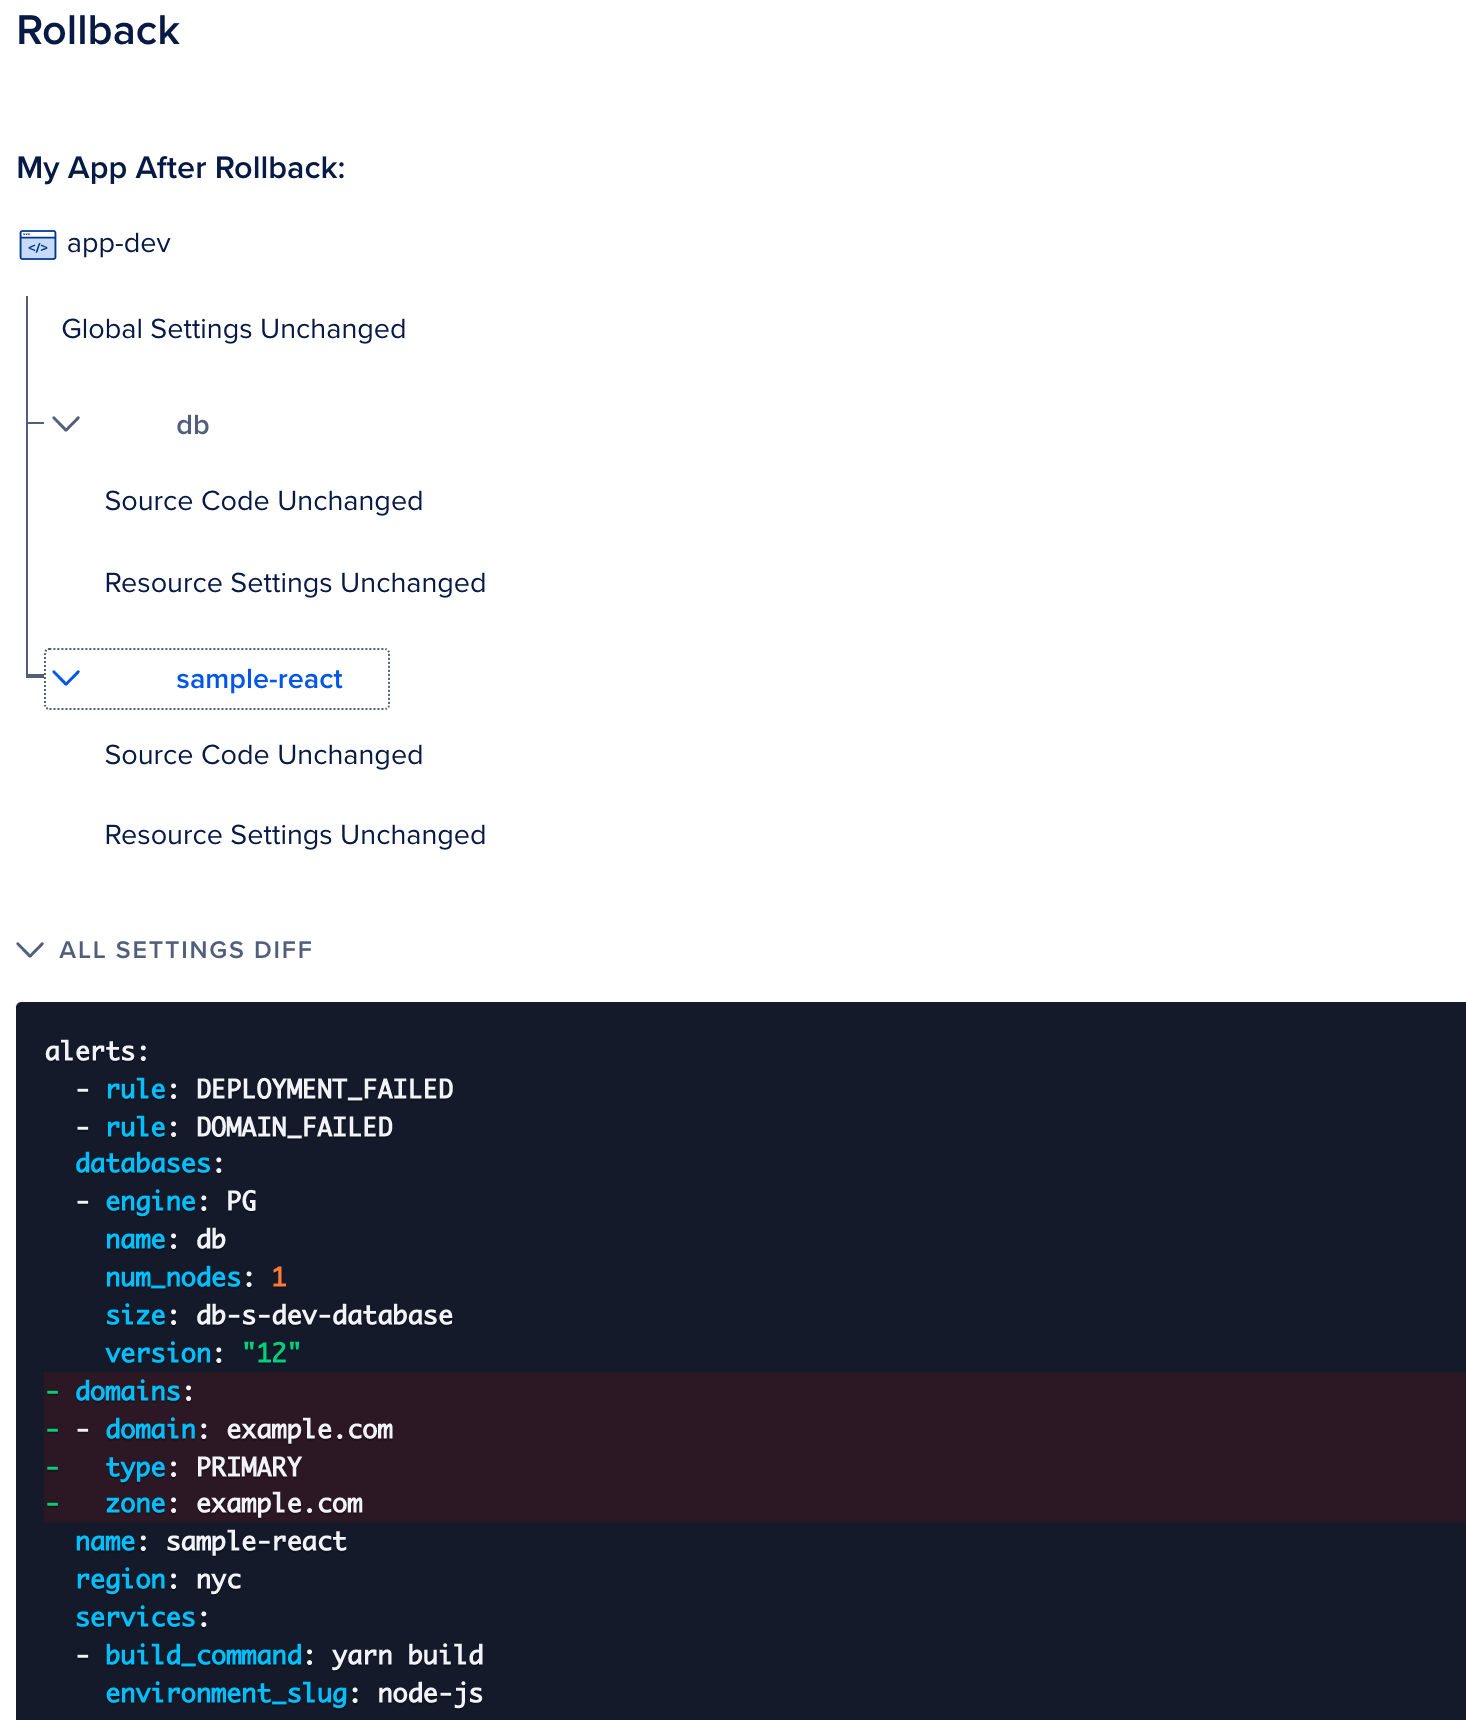Collapse the sample-react component chevron

pos(66,678)
